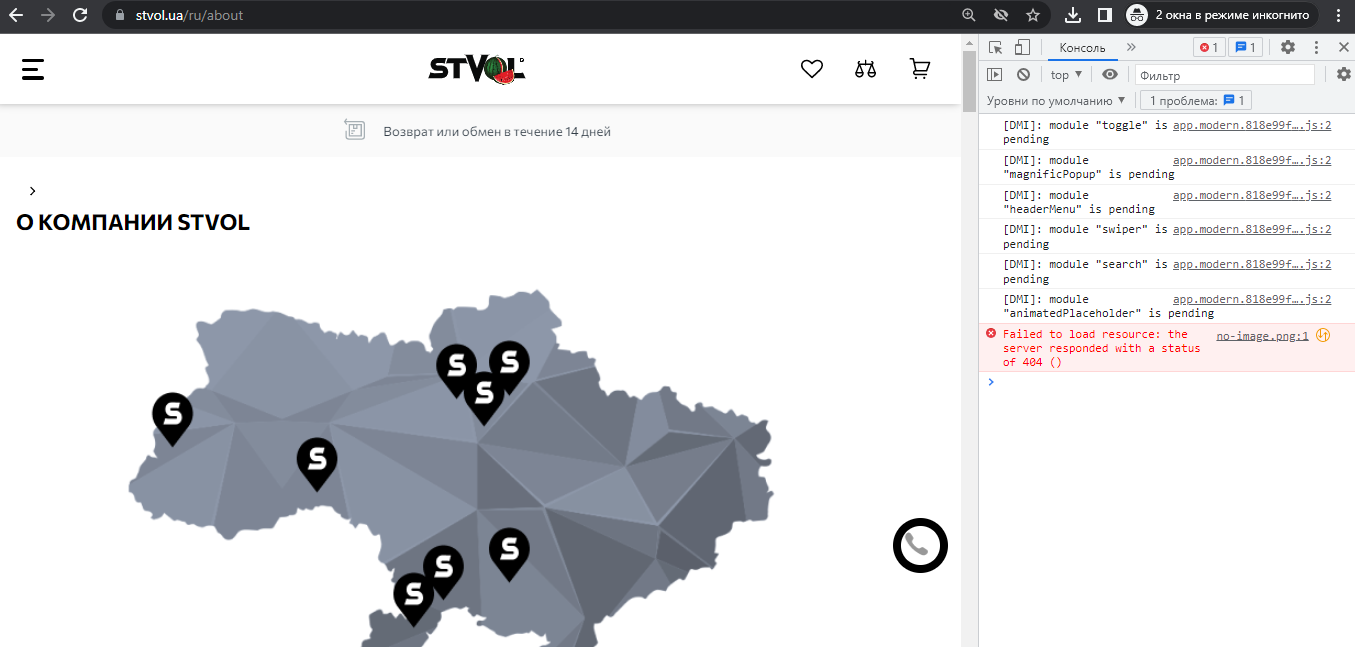Open the browser downloads icon
This screenshot has height=647, width=1355.
[1073, 15]
